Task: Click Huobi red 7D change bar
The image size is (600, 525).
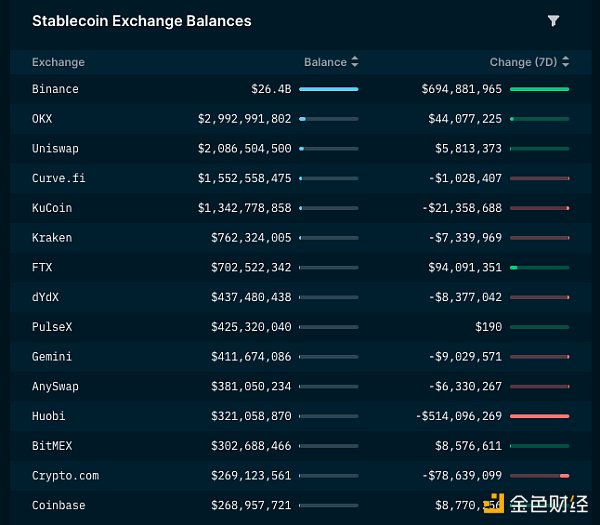Action: (540, 416)
